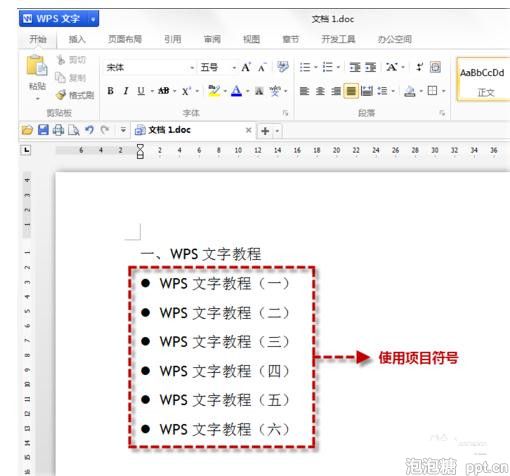The image size is (510, 476).
Task: Click the Print Preview icon
Action: point(74,130)
